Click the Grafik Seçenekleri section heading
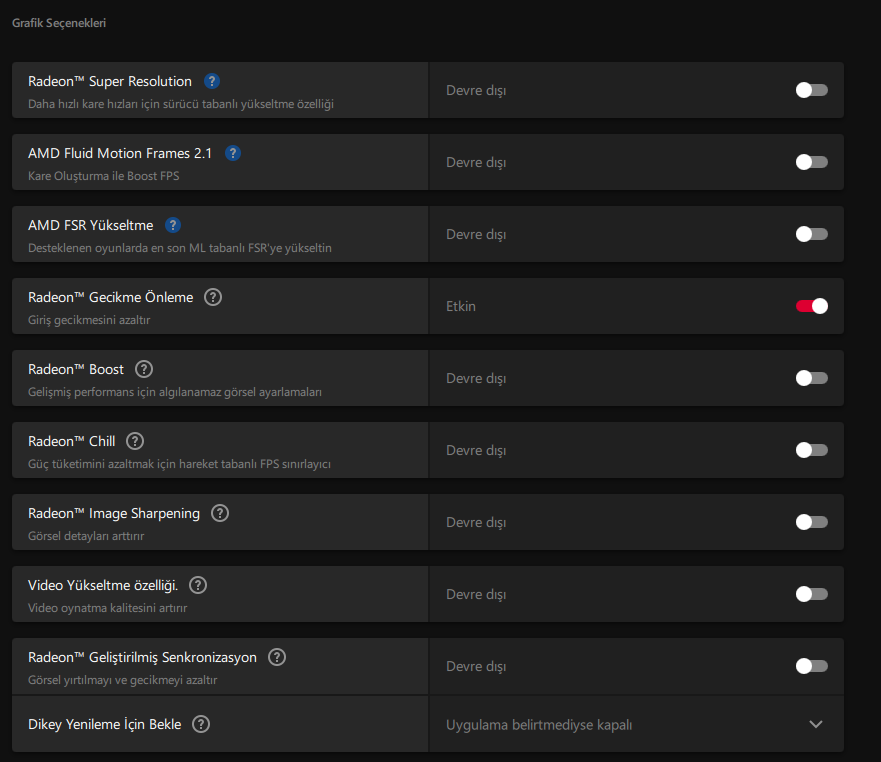 (59, 23)
